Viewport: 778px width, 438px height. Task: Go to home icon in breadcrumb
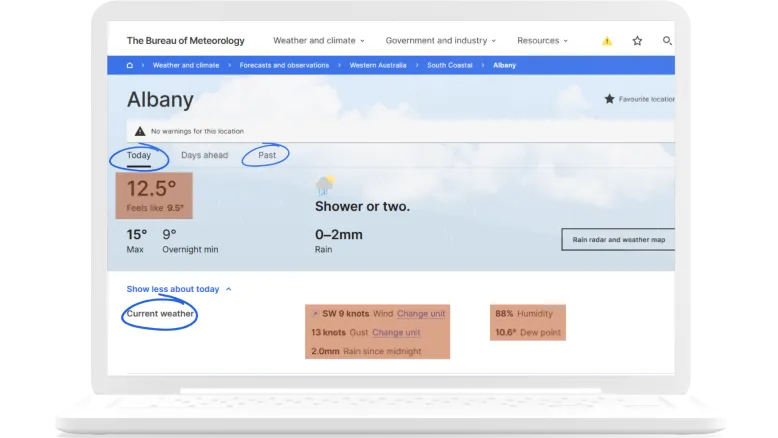pyautogui.click(x=130, y=65)
